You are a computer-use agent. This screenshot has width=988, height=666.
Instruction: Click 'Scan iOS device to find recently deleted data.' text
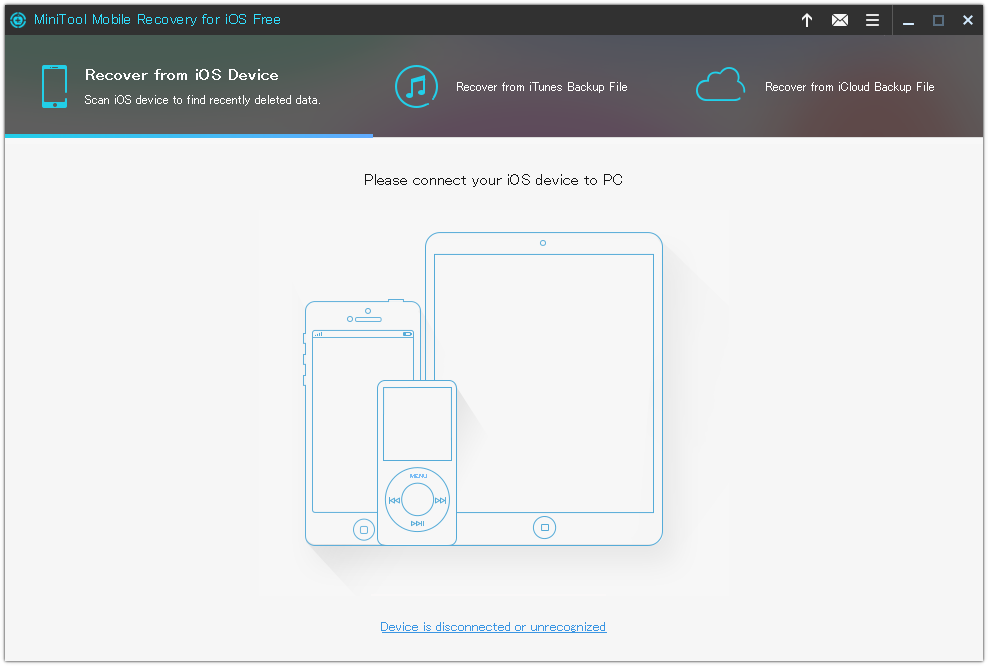tap(202, 100)
